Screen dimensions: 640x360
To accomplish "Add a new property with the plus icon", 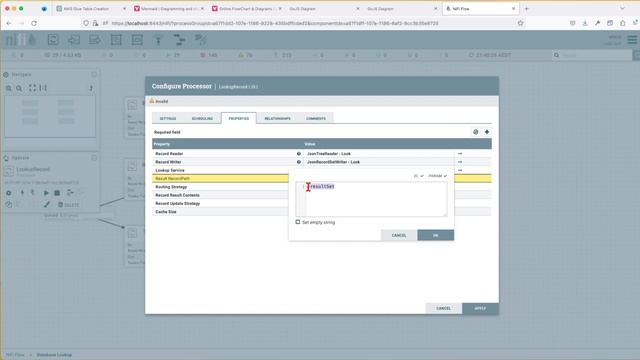I will click(x=487, y=132).
